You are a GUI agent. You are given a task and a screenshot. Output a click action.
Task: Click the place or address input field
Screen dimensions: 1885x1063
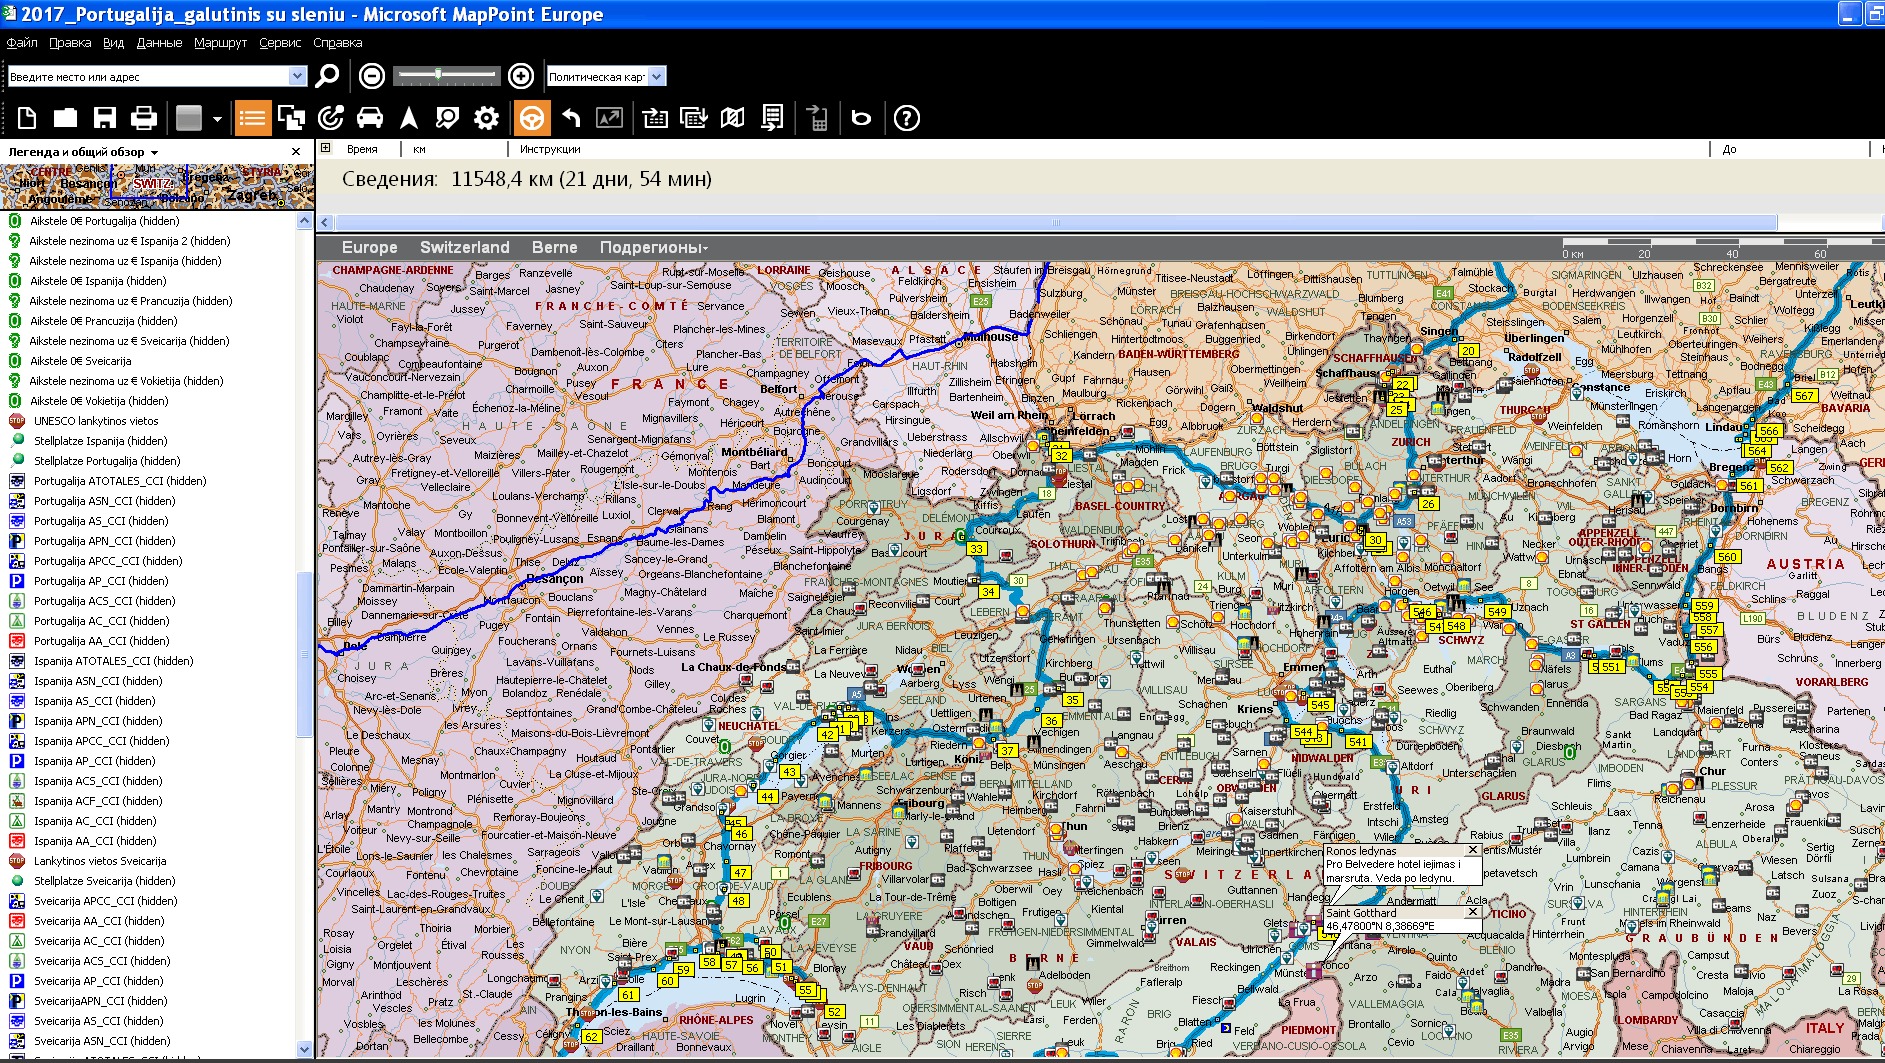pyautogui.click(x=148, y=77)
